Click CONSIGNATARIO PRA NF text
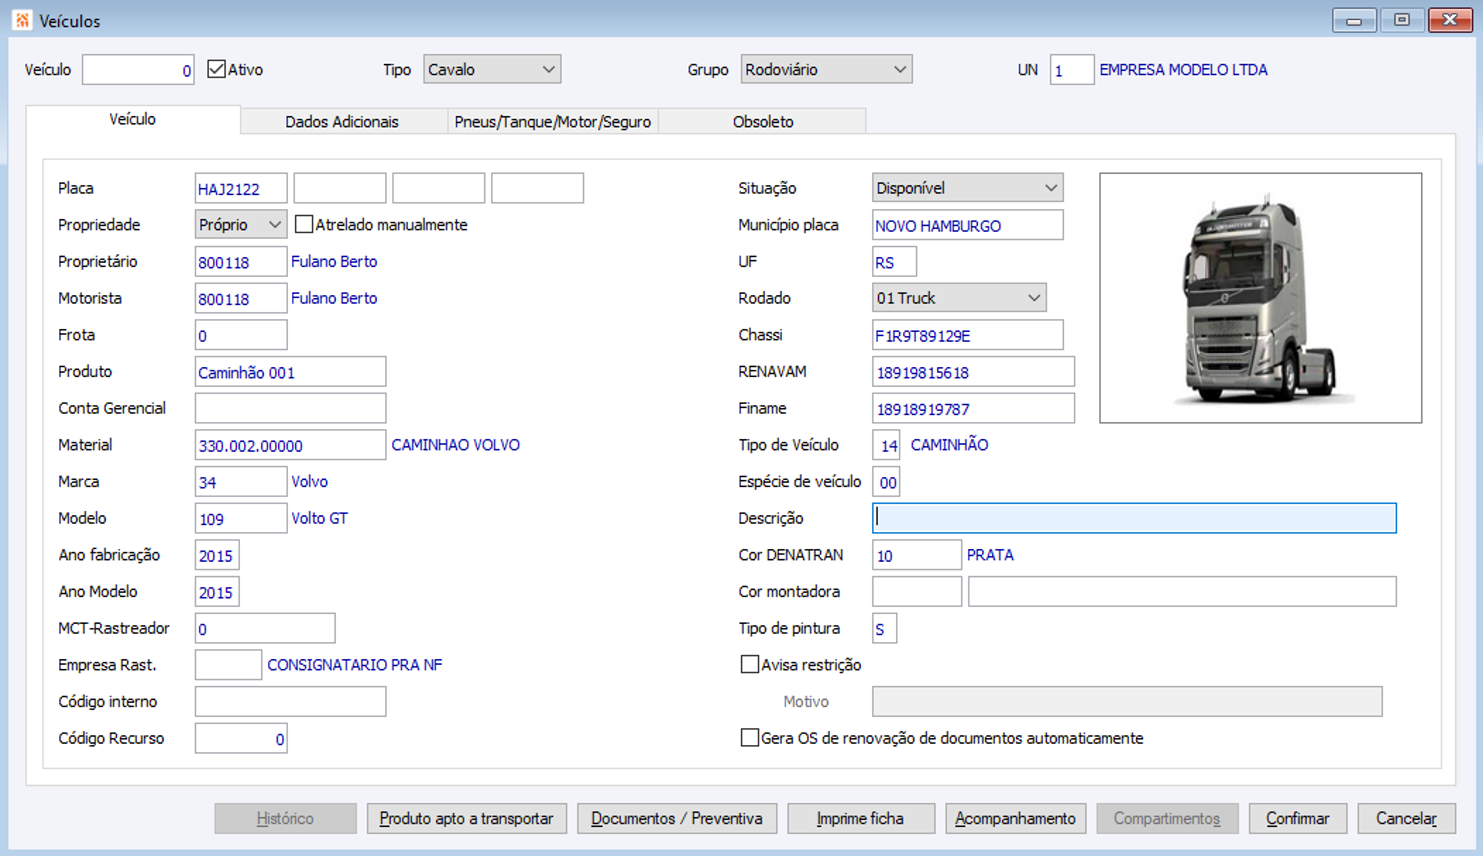The height and width of the screenshot is (856, 1483). 354,665
